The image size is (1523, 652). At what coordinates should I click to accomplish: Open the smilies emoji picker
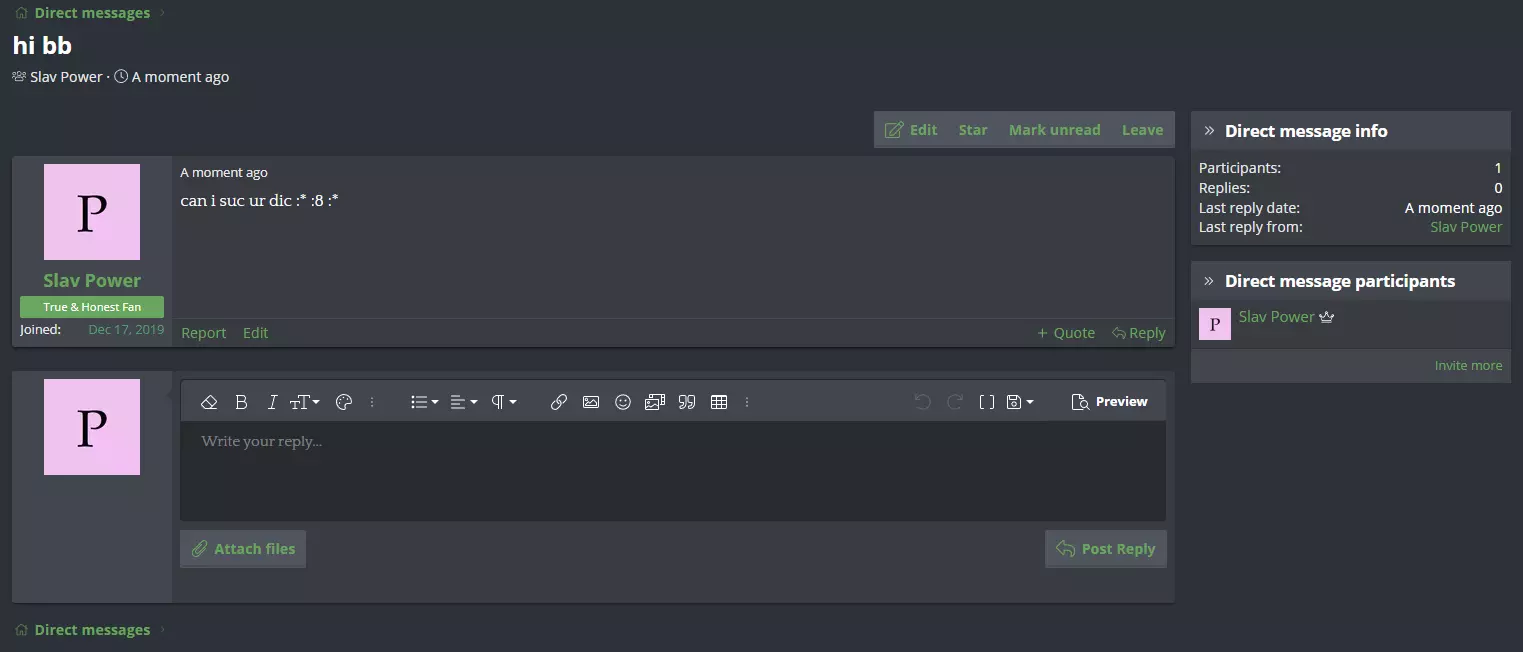tap(623, 402)
